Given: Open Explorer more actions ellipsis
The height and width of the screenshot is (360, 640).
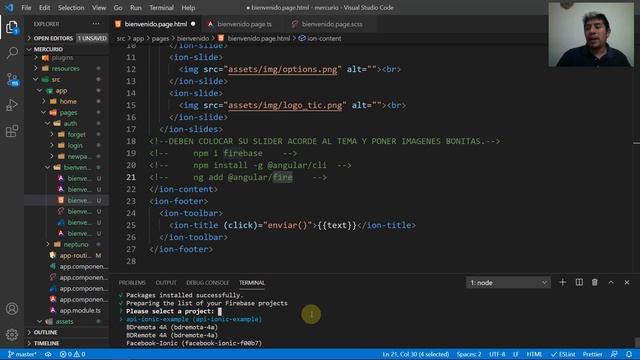Looking at the screenshot, I should [x=96, y=24].
